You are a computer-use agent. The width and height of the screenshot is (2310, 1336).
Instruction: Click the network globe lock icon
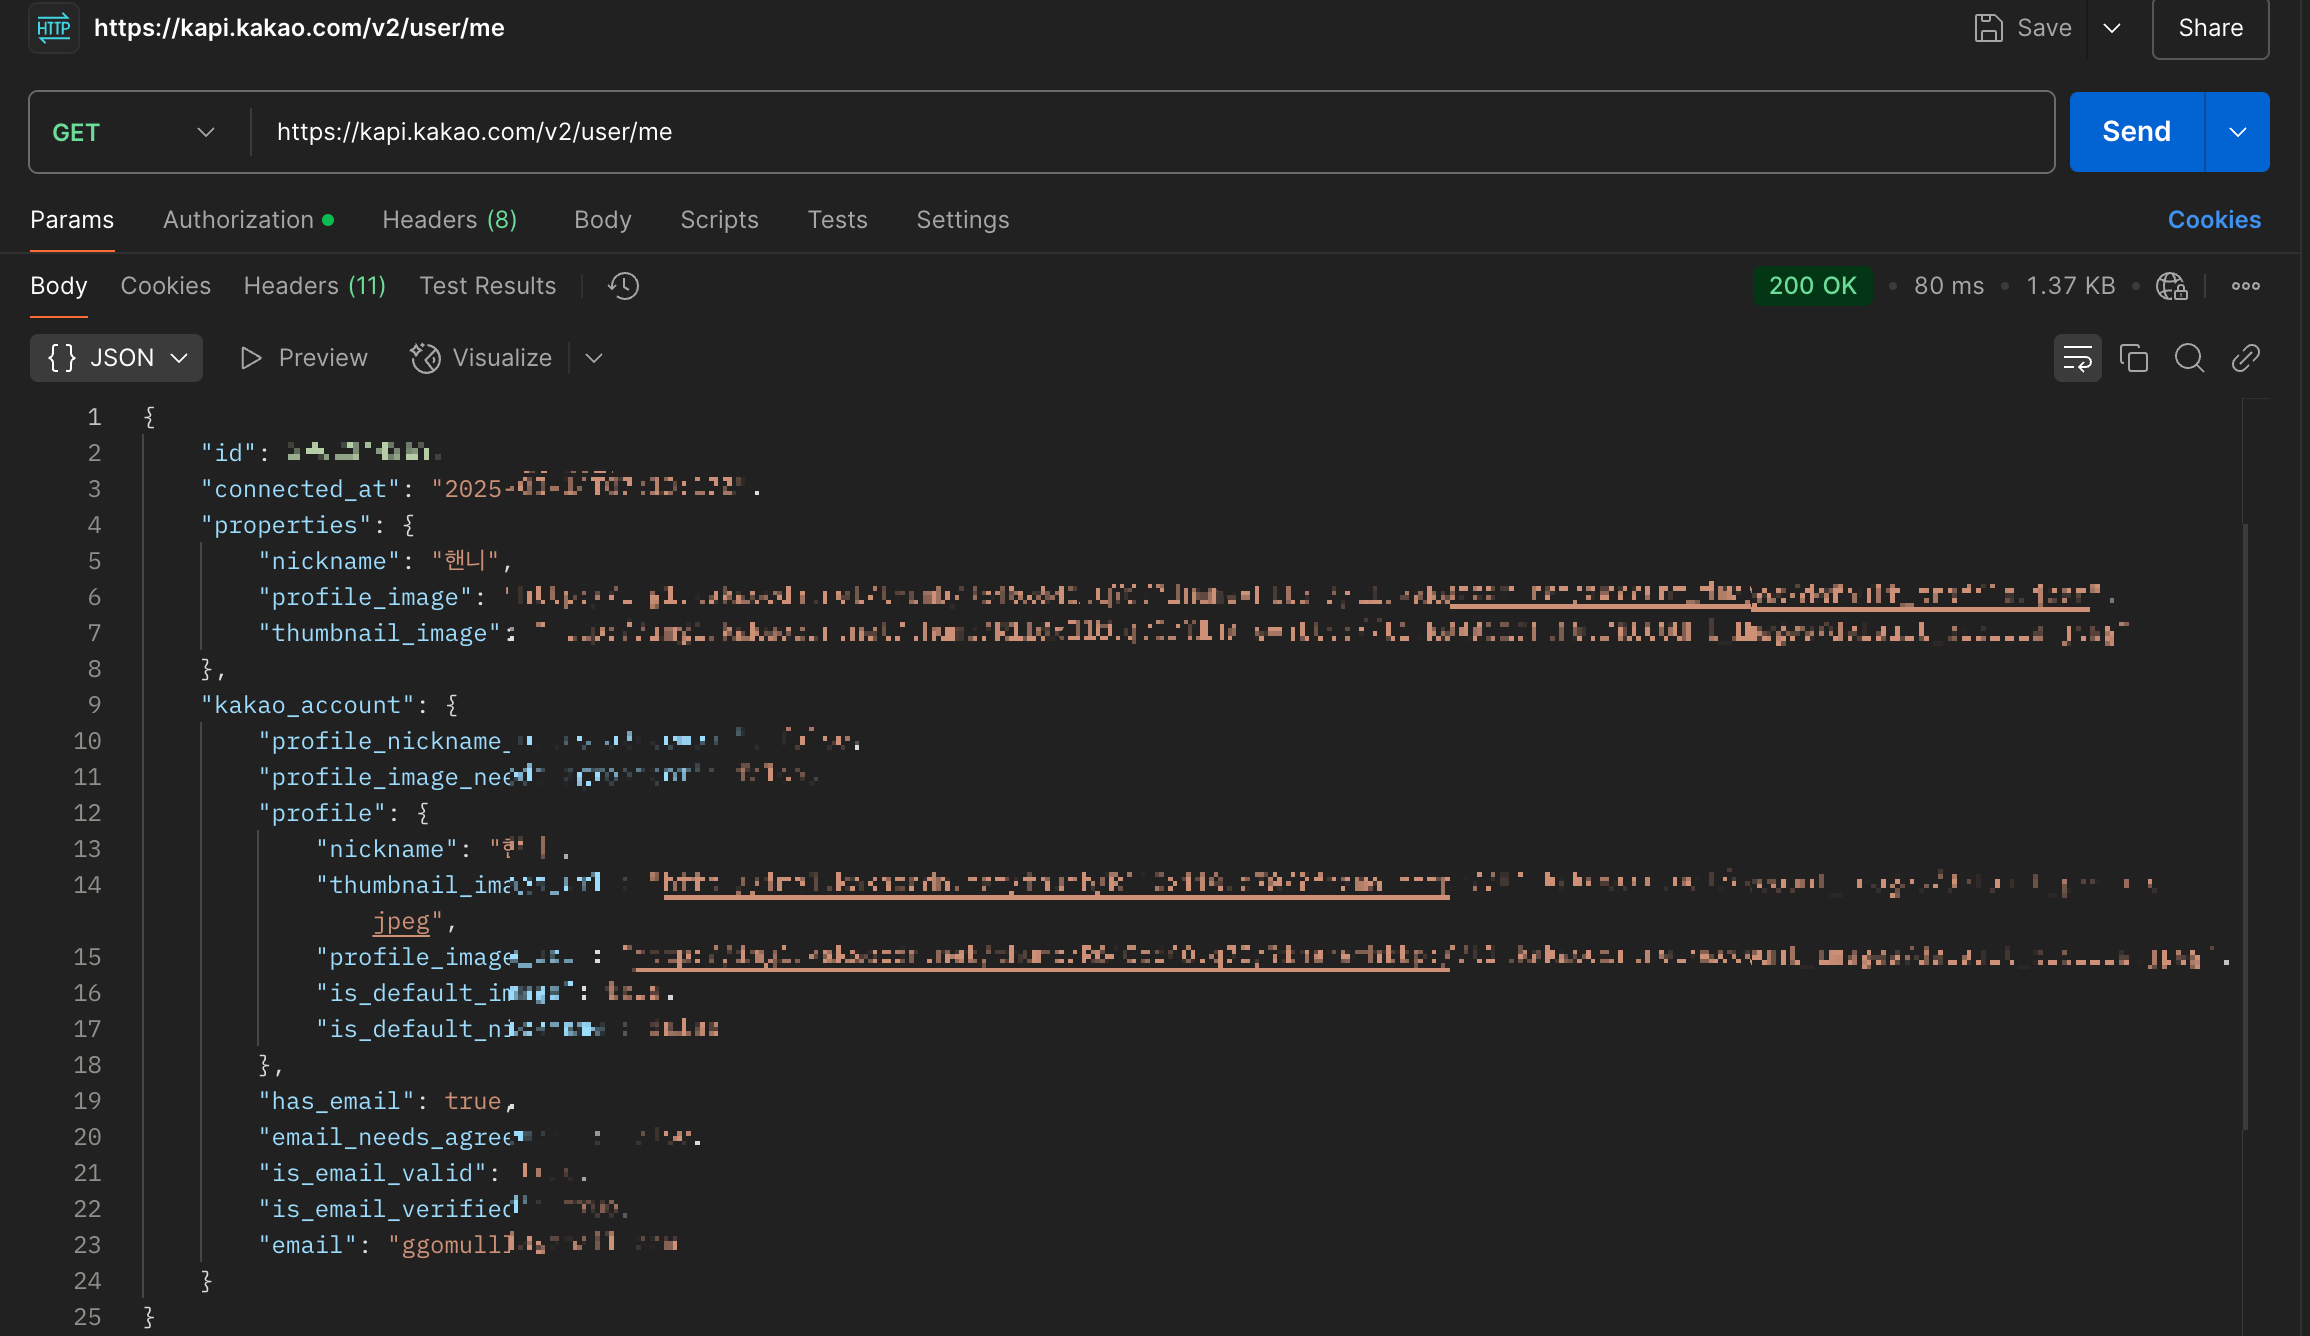2171,286
